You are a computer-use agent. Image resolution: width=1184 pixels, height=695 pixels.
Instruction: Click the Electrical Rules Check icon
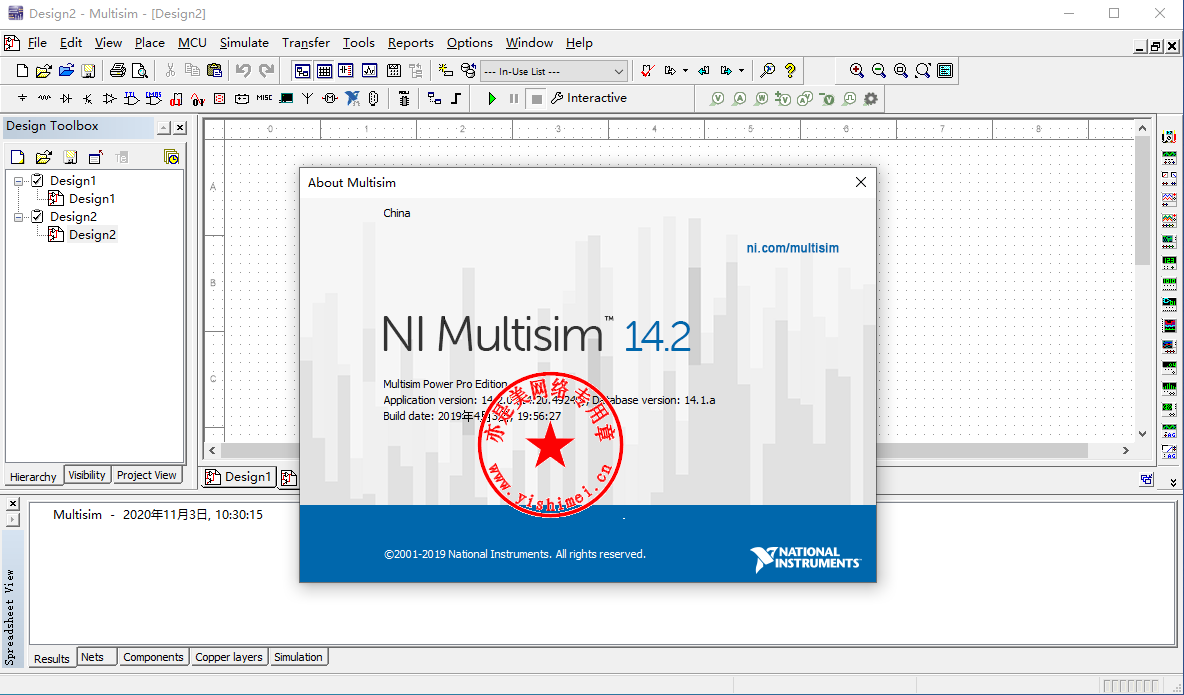point(647,71)
